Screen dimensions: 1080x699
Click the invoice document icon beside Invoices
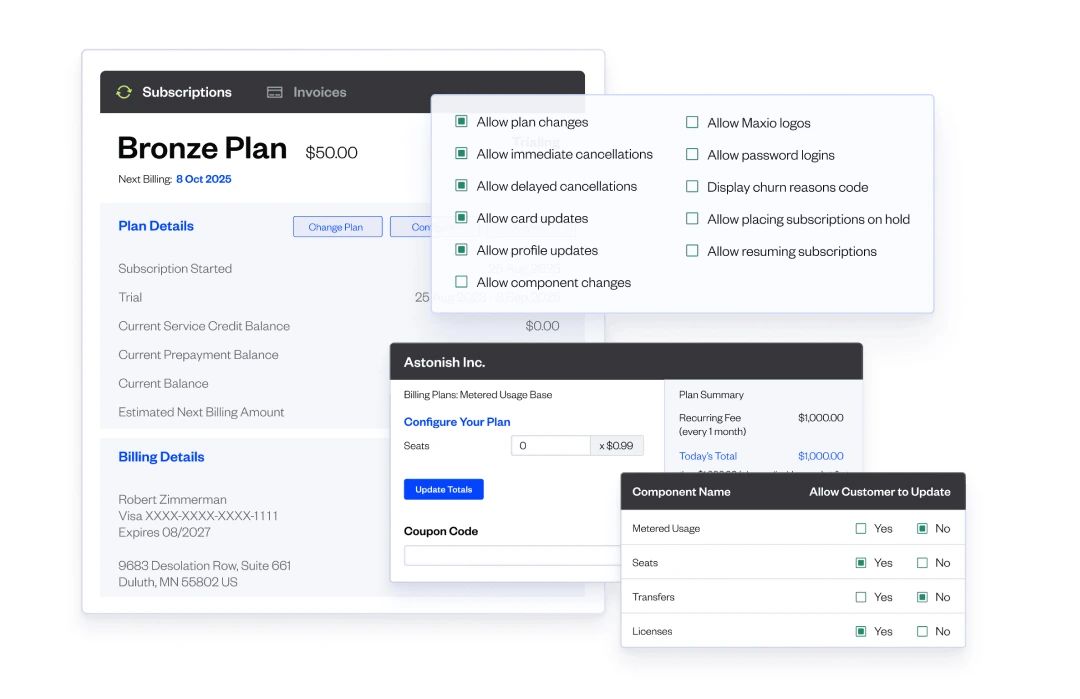pos(274,92)
